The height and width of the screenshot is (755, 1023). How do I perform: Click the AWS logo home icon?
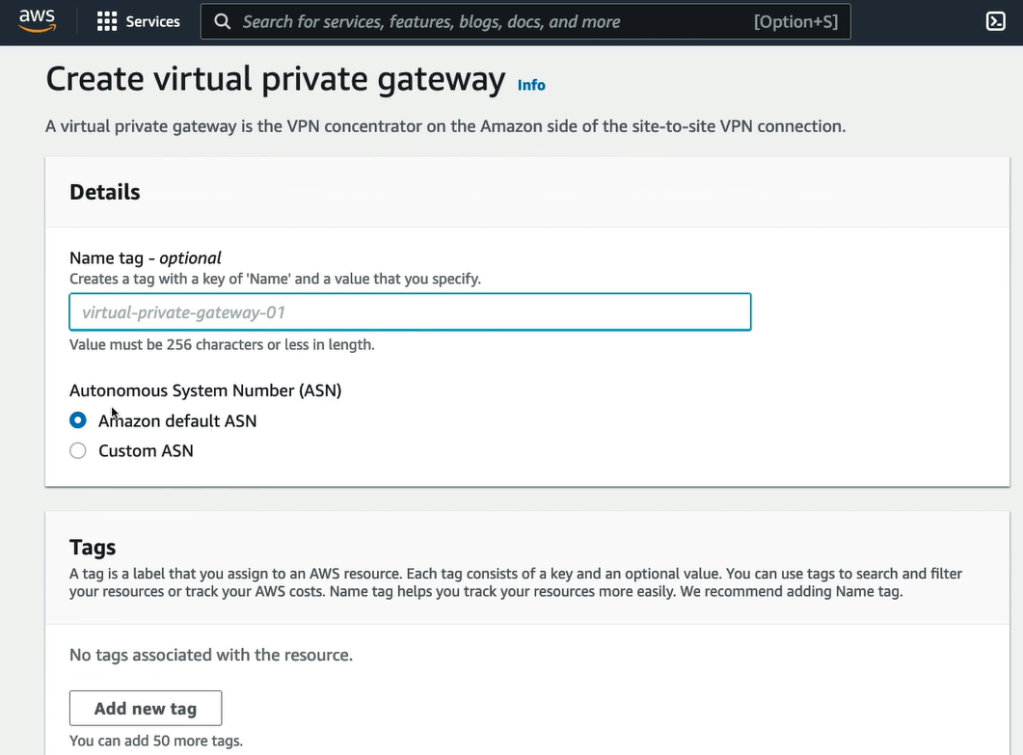37,21
